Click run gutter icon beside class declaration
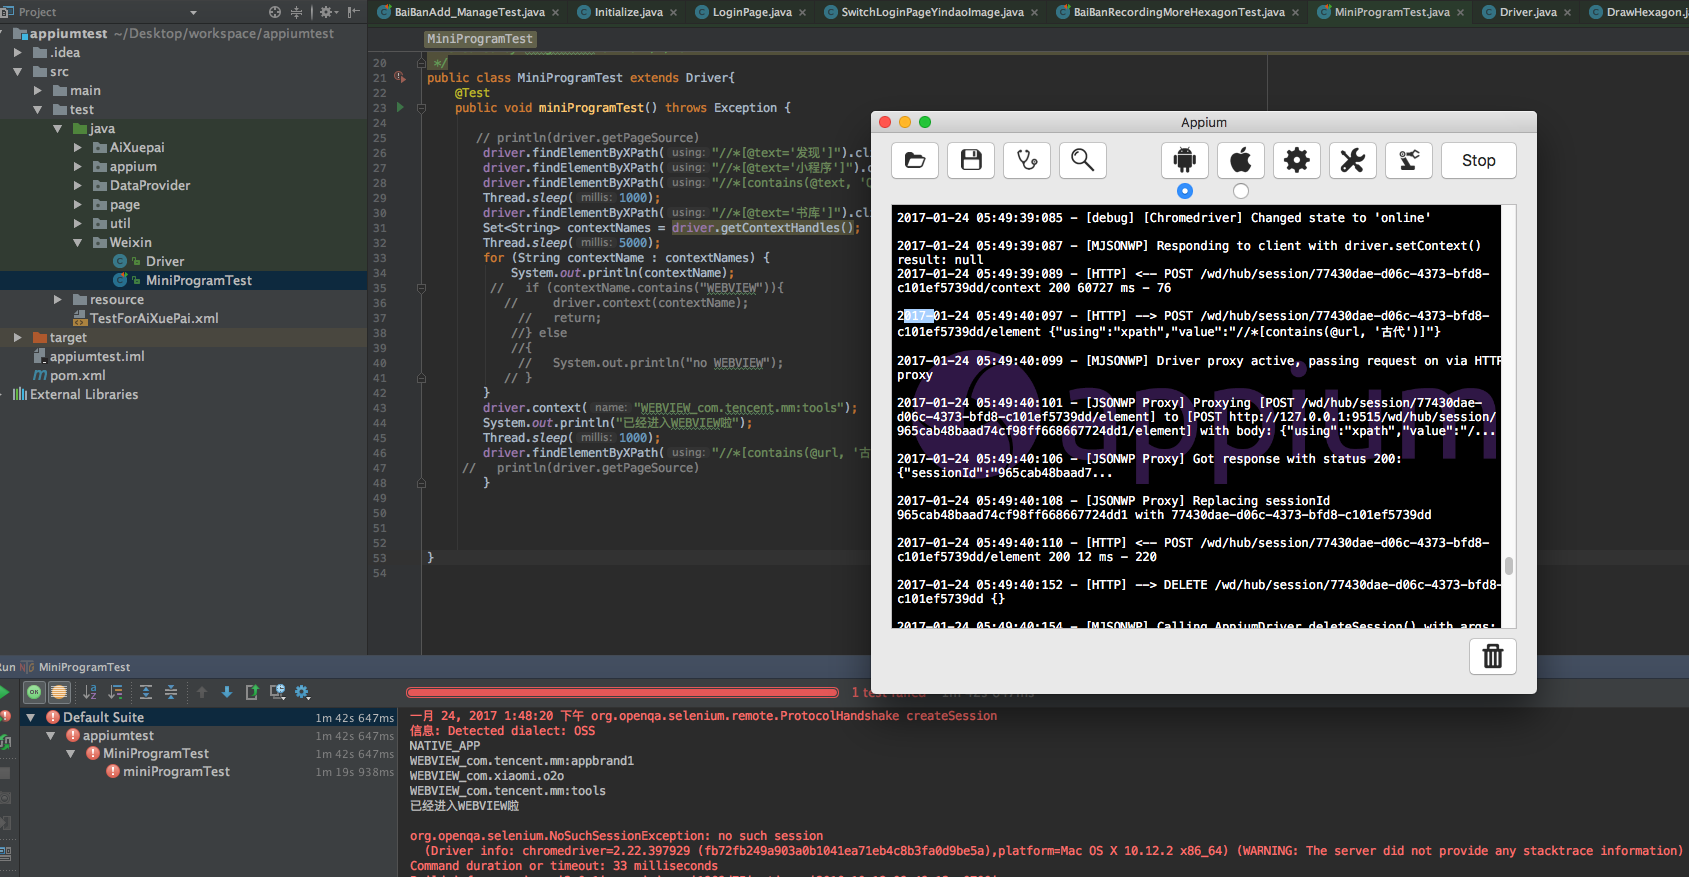Viewport: 1689px width, 877px height. pyautogui.click(x=401, y=77)
